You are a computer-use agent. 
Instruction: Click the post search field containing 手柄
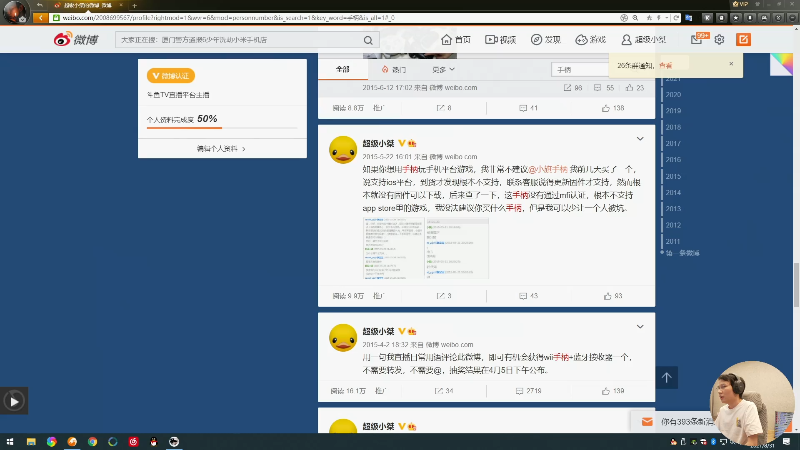pos(580,69)
